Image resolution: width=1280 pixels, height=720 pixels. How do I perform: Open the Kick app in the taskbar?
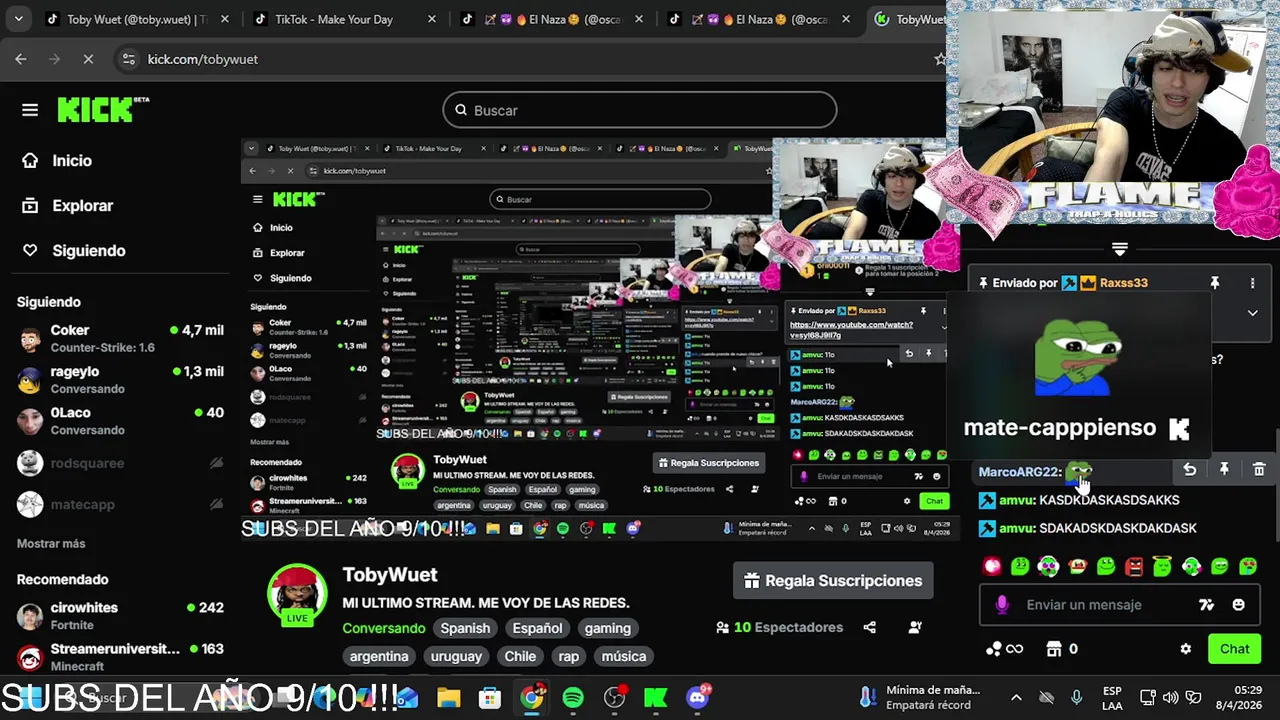[x=656, y=697]
